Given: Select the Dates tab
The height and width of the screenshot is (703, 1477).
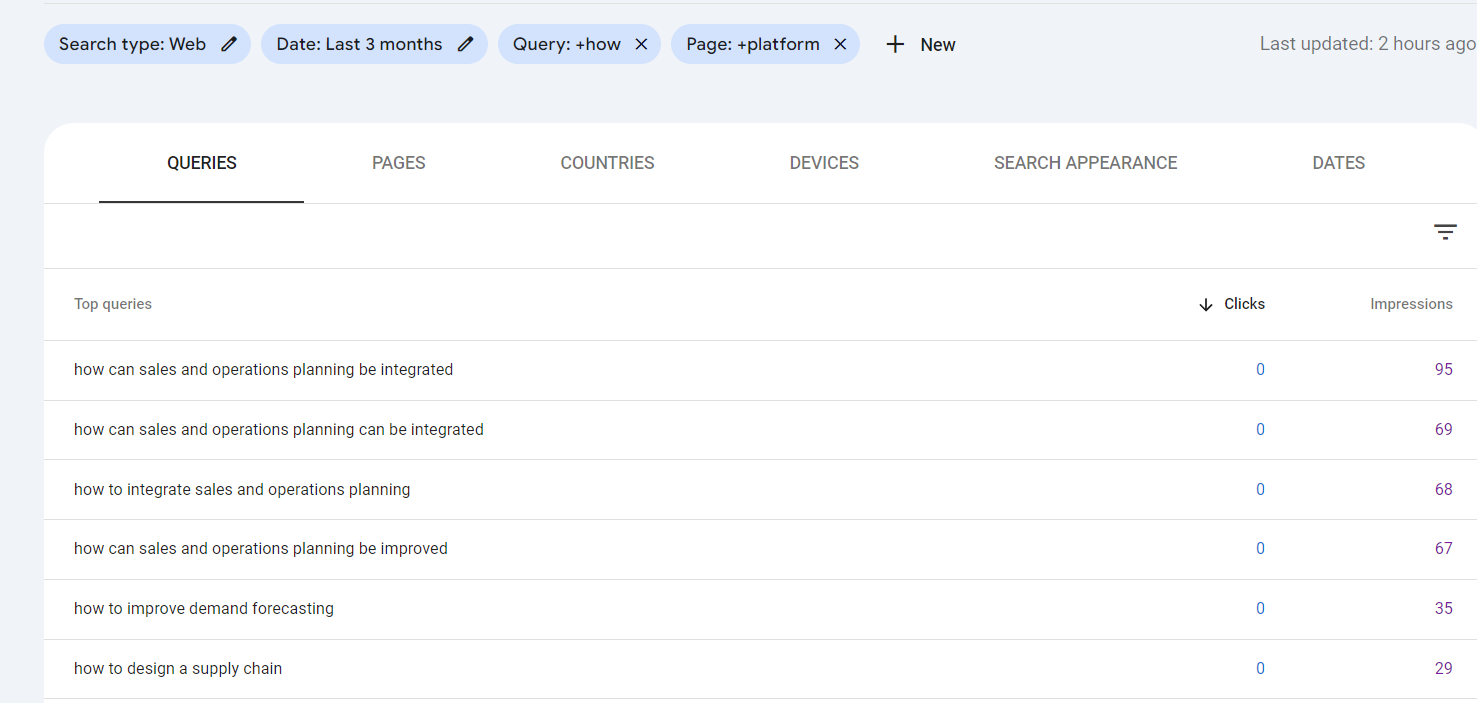Looking at the screenshot, I should tap(1338, 163).
